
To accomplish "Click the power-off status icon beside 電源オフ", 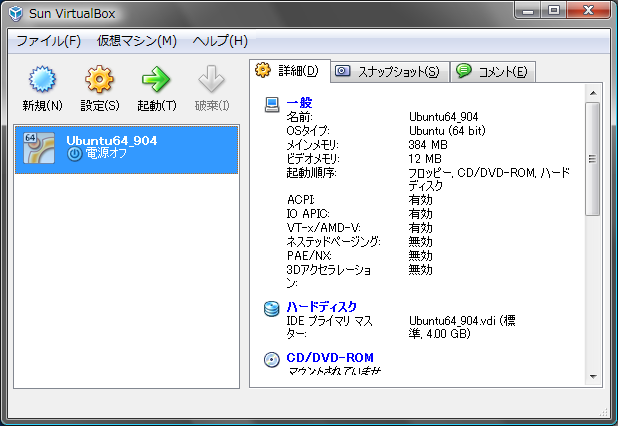I will pos(74,154).
